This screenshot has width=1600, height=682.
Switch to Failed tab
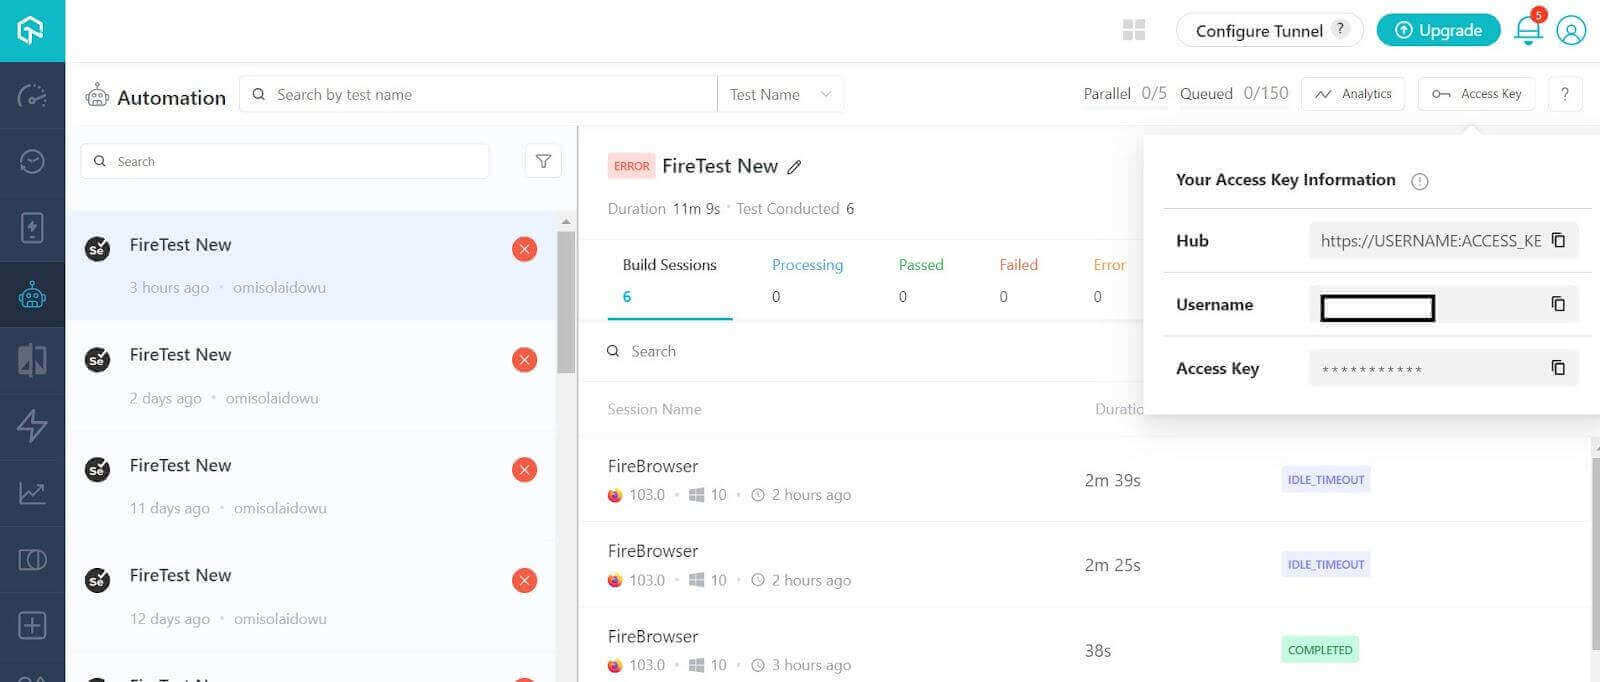point(1018,280)
